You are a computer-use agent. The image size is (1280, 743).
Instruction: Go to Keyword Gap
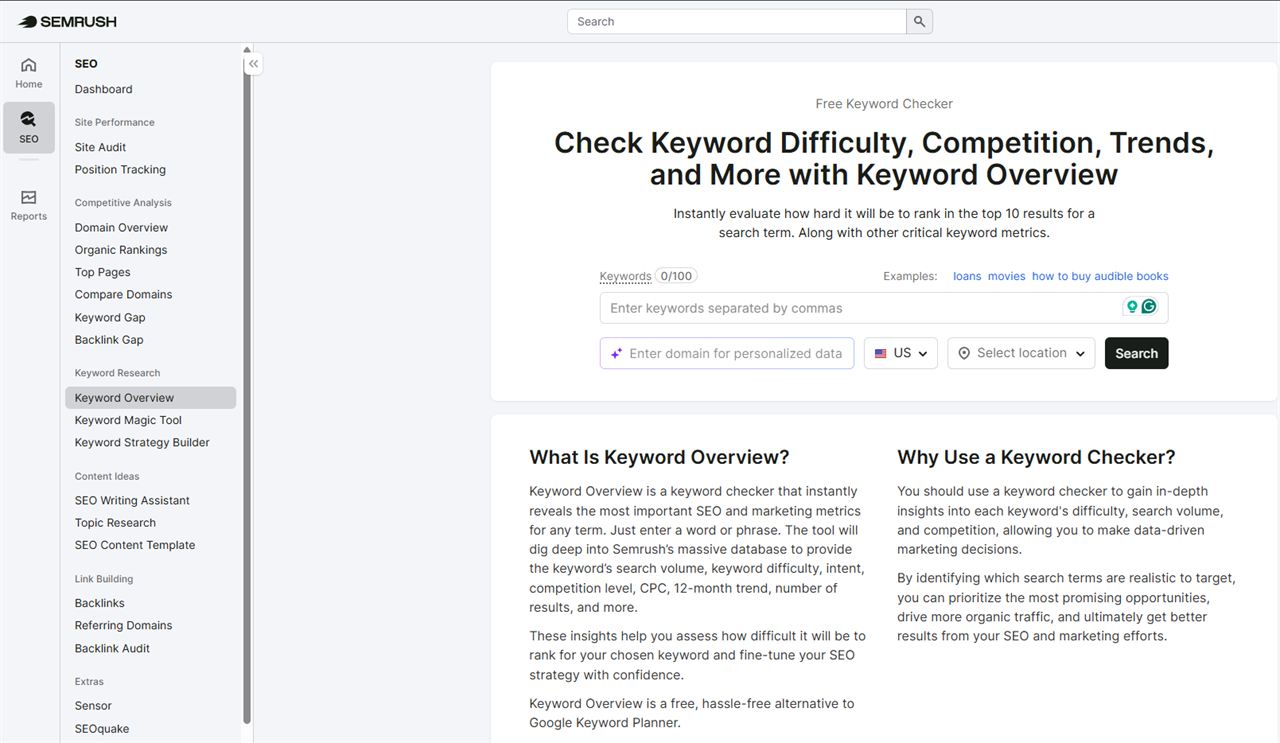110,317
